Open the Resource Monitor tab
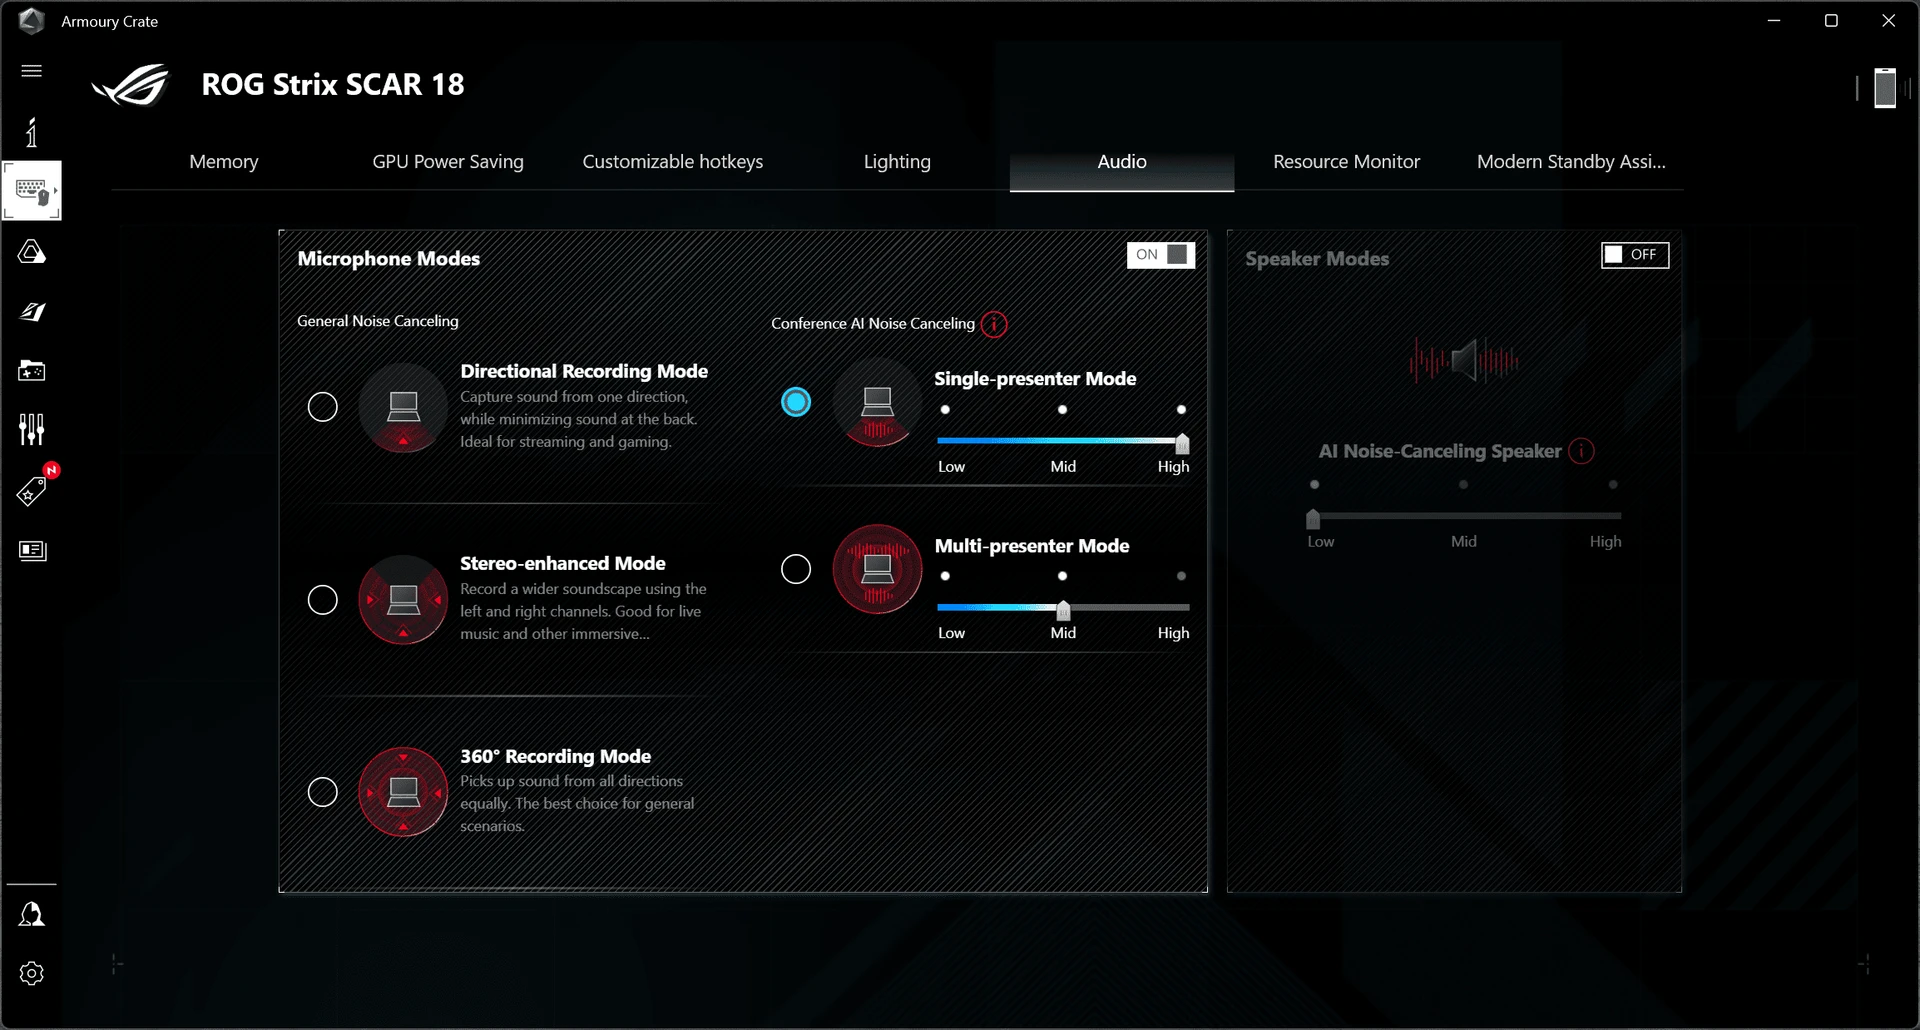This screenshot has height=1030, width=1920. pos(1346,162)
